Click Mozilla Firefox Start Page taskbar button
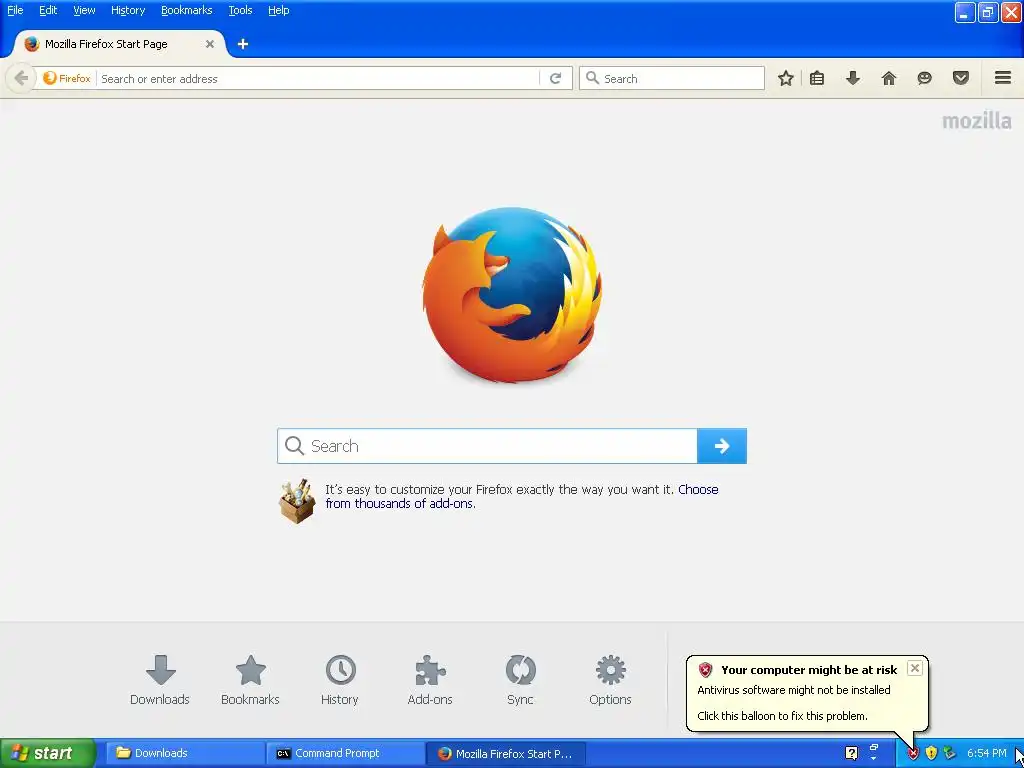1024x768 pixels. pos(506,754)
